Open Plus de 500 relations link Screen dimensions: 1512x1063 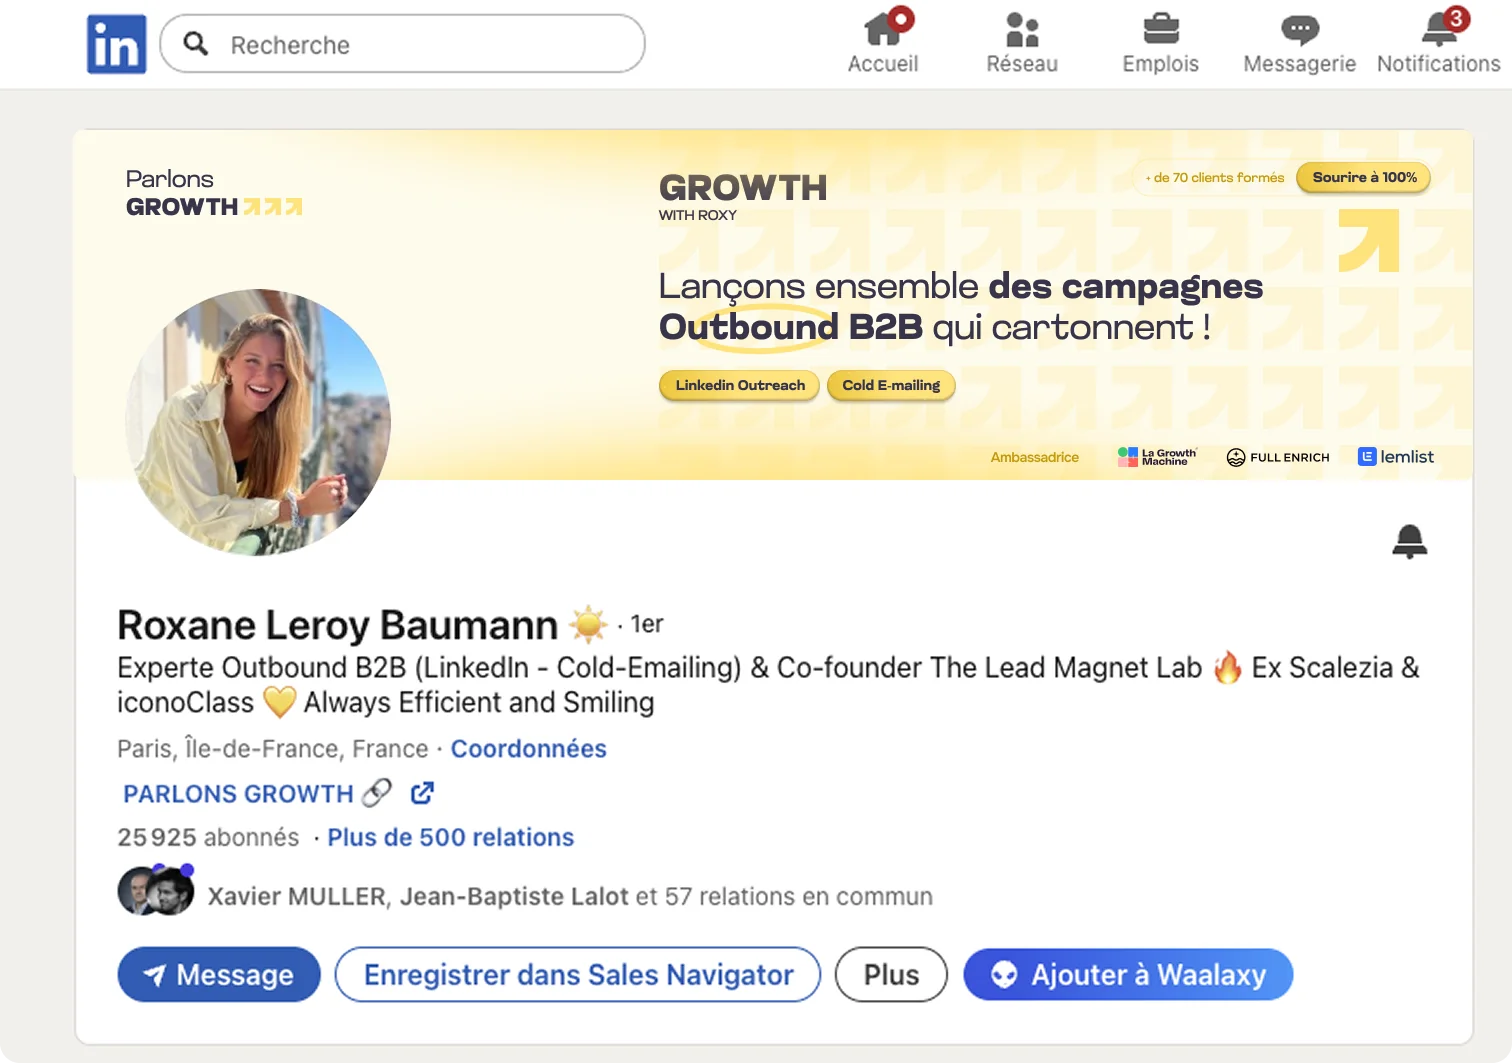point(451,837)
